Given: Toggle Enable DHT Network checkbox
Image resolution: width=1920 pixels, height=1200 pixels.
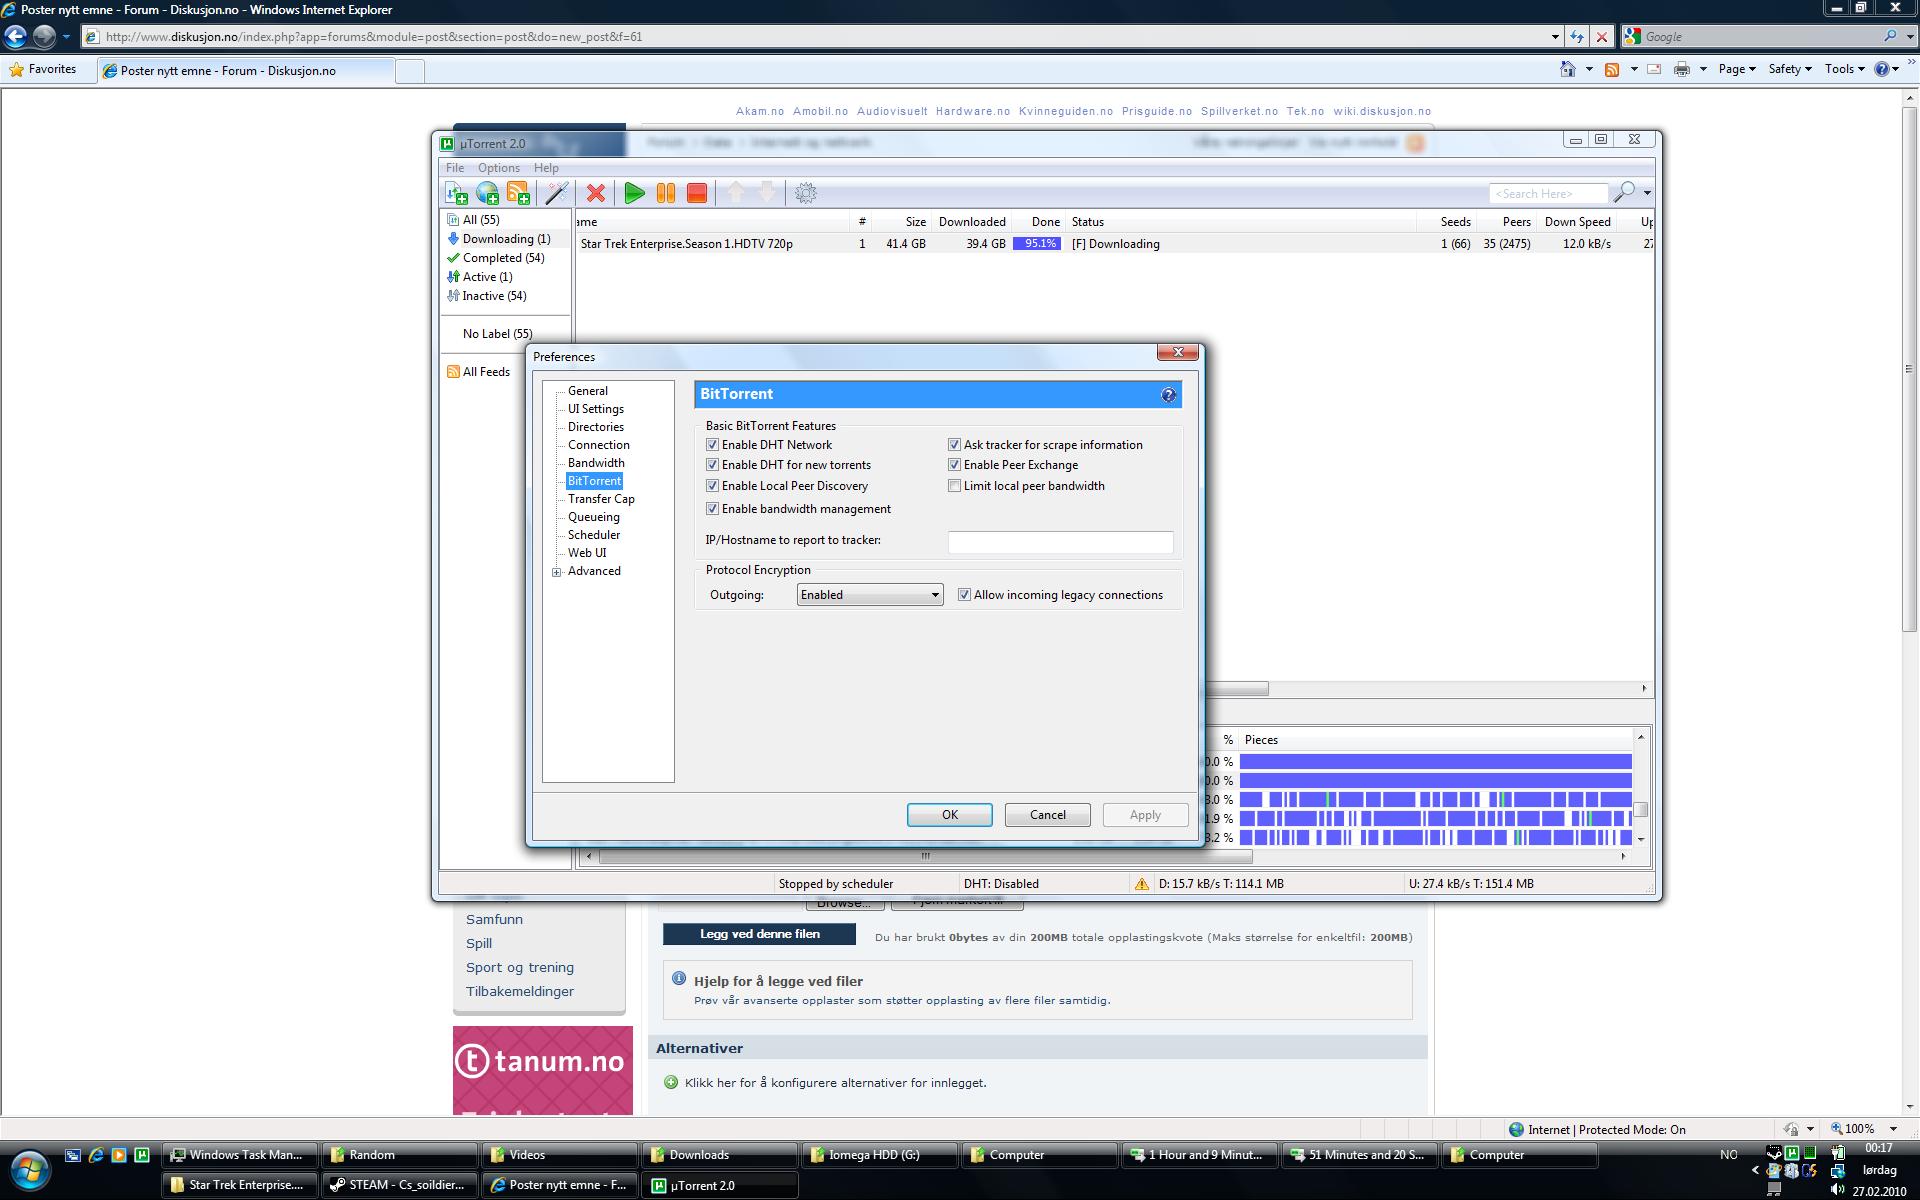Looking at the screenshot, I should 713,445.
